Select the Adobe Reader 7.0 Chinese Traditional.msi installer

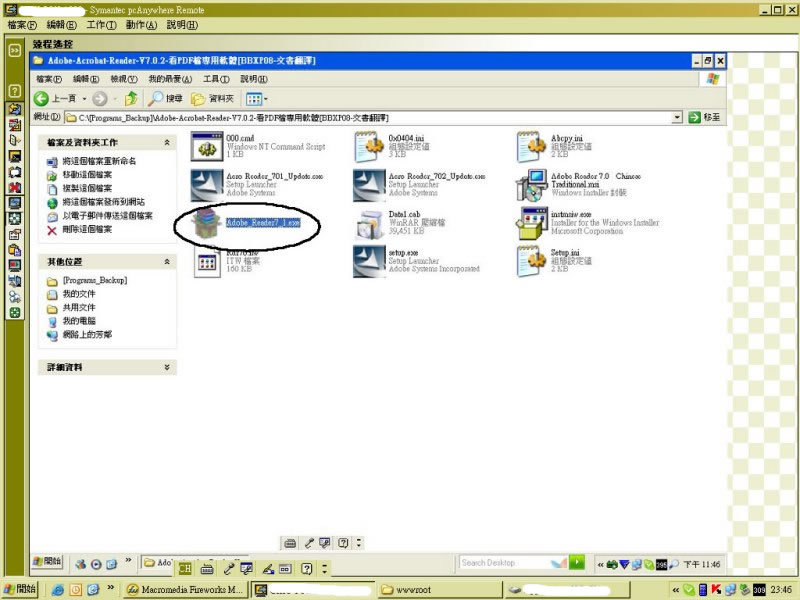coord(579,184)
